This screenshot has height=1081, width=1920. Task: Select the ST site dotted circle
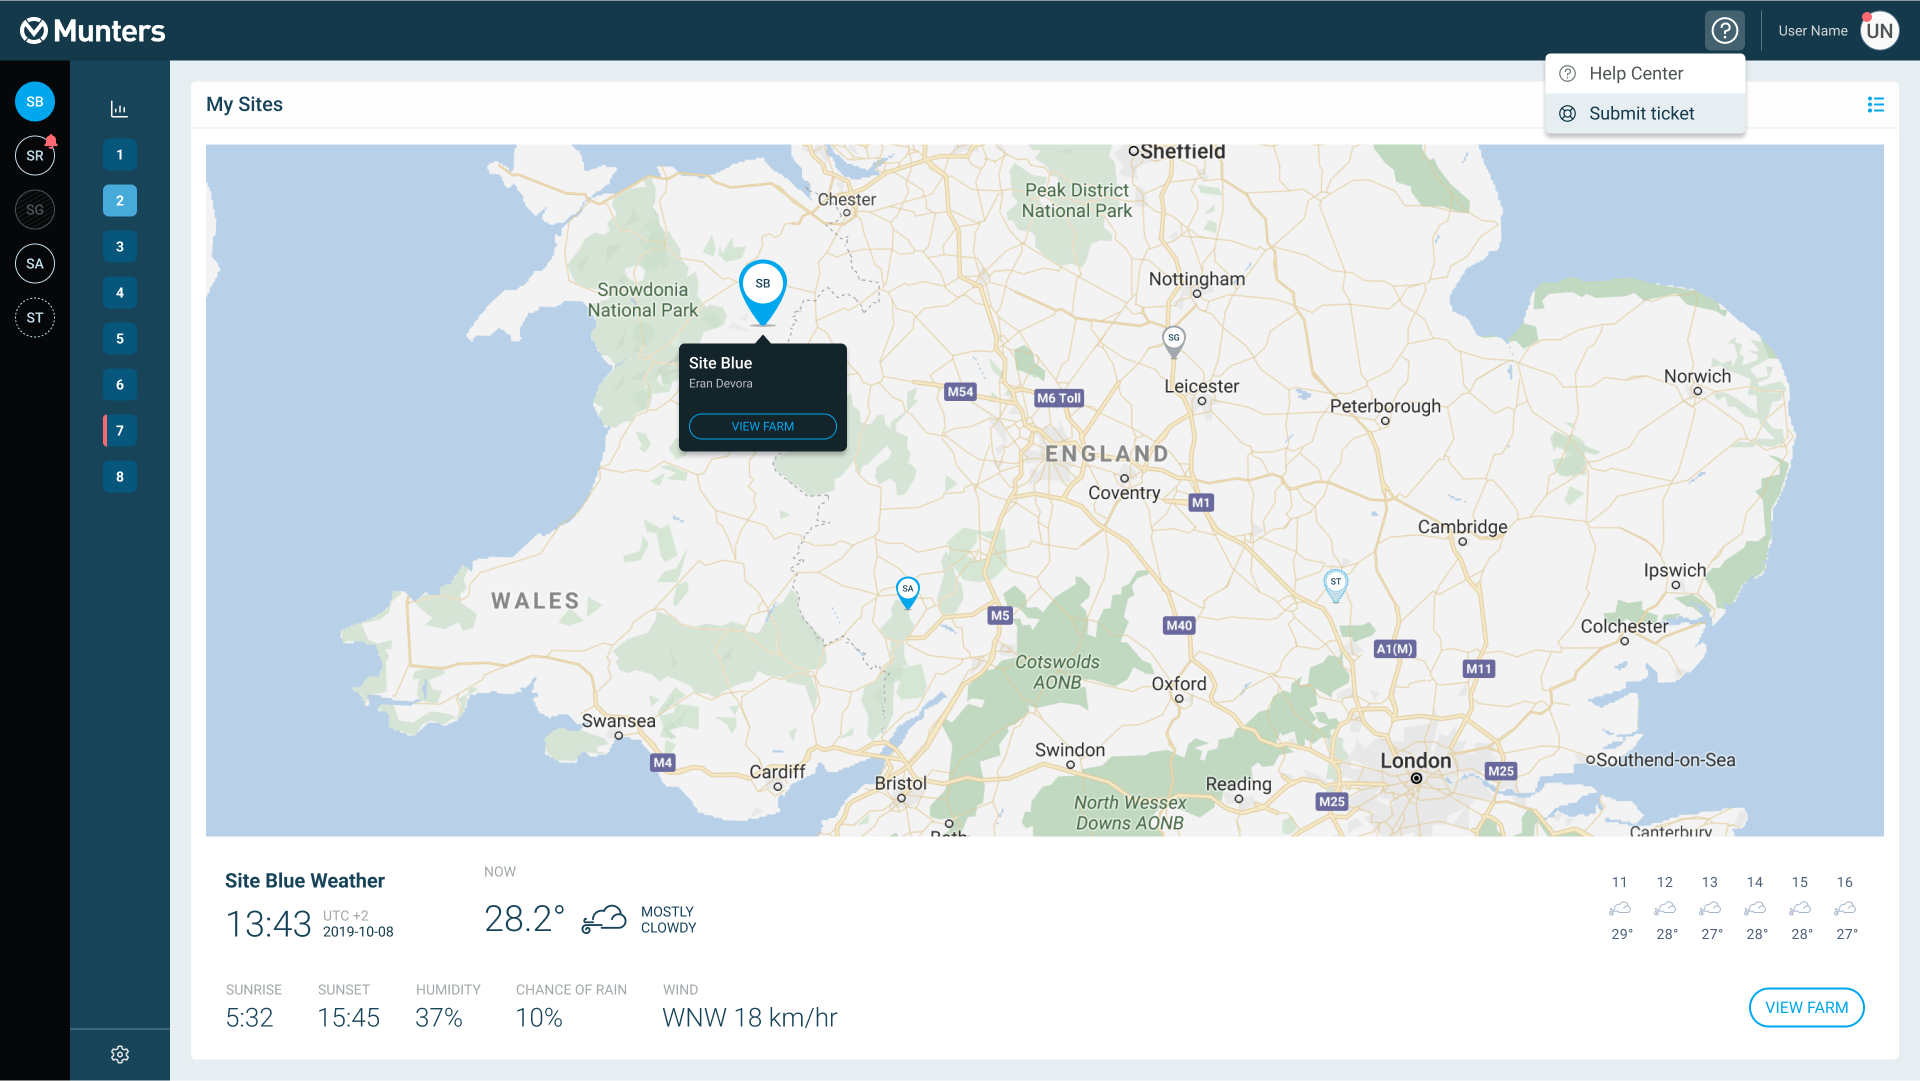[x=35, y=318]
